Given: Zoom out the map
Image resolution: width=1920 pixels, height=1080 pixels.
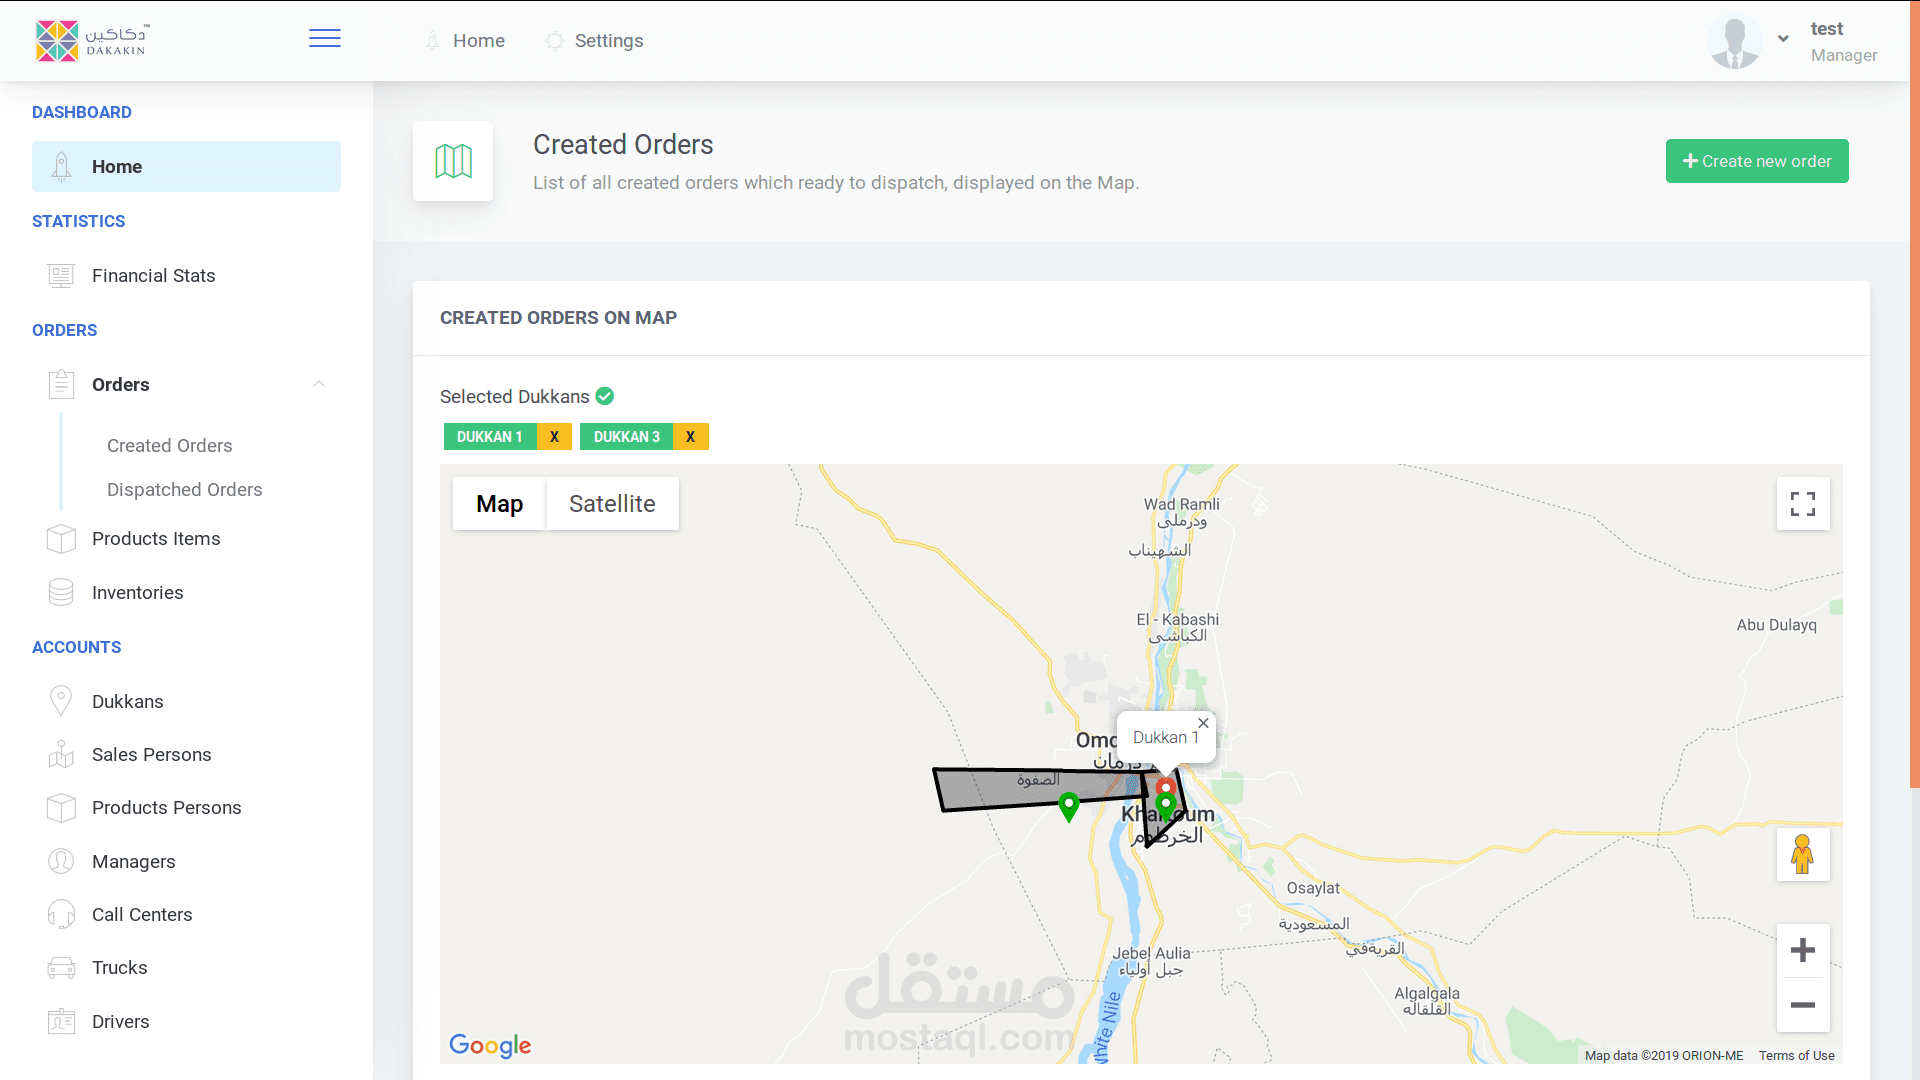Looking at the screenshot, I should [x=1802, y=1005].
